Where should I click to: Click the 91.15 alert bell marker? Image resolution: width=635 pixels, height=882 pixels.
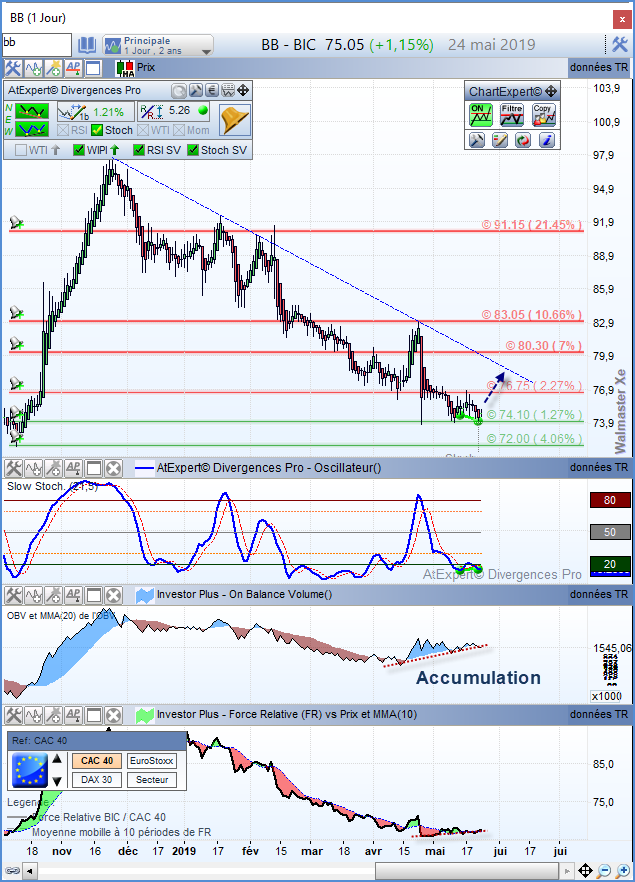pyautogui.click(x=16, y=223)
